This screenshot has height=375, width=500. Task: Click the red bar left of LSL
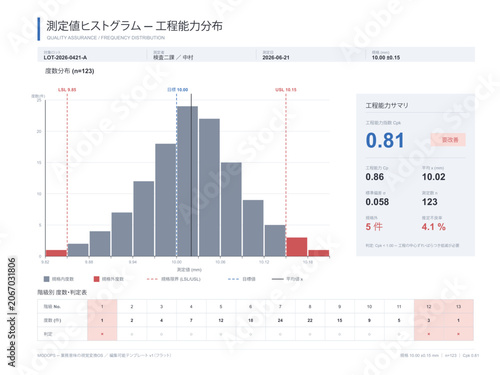coord(56,253)
